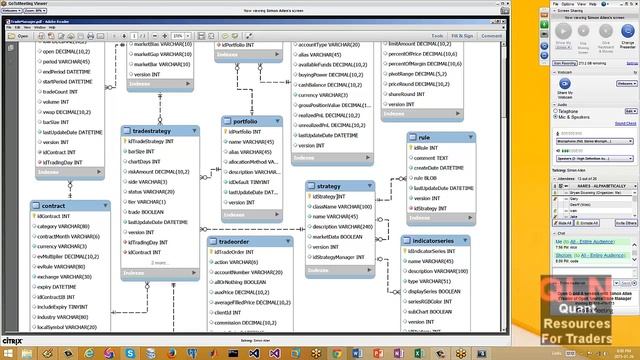Open the Webcams dropdown in viewer top bar
The height and width of the screenshot is (360, 640).
click(11, 11)
